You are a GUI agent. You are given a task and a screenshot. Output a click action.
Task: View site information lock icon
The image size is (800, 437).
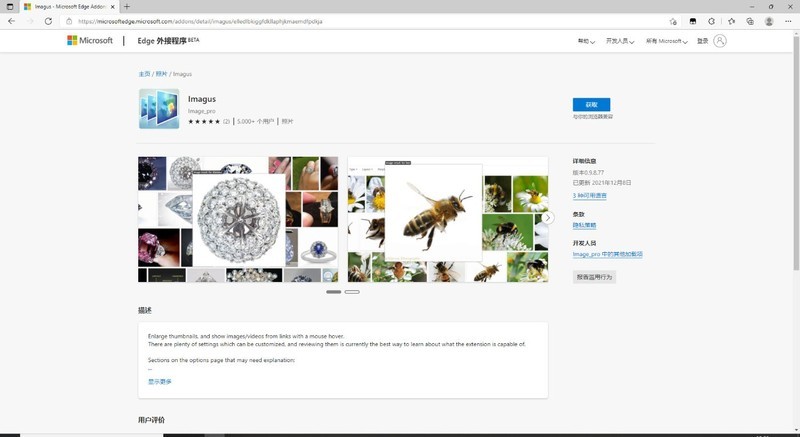pyautogui.click(x=69, y=21)
